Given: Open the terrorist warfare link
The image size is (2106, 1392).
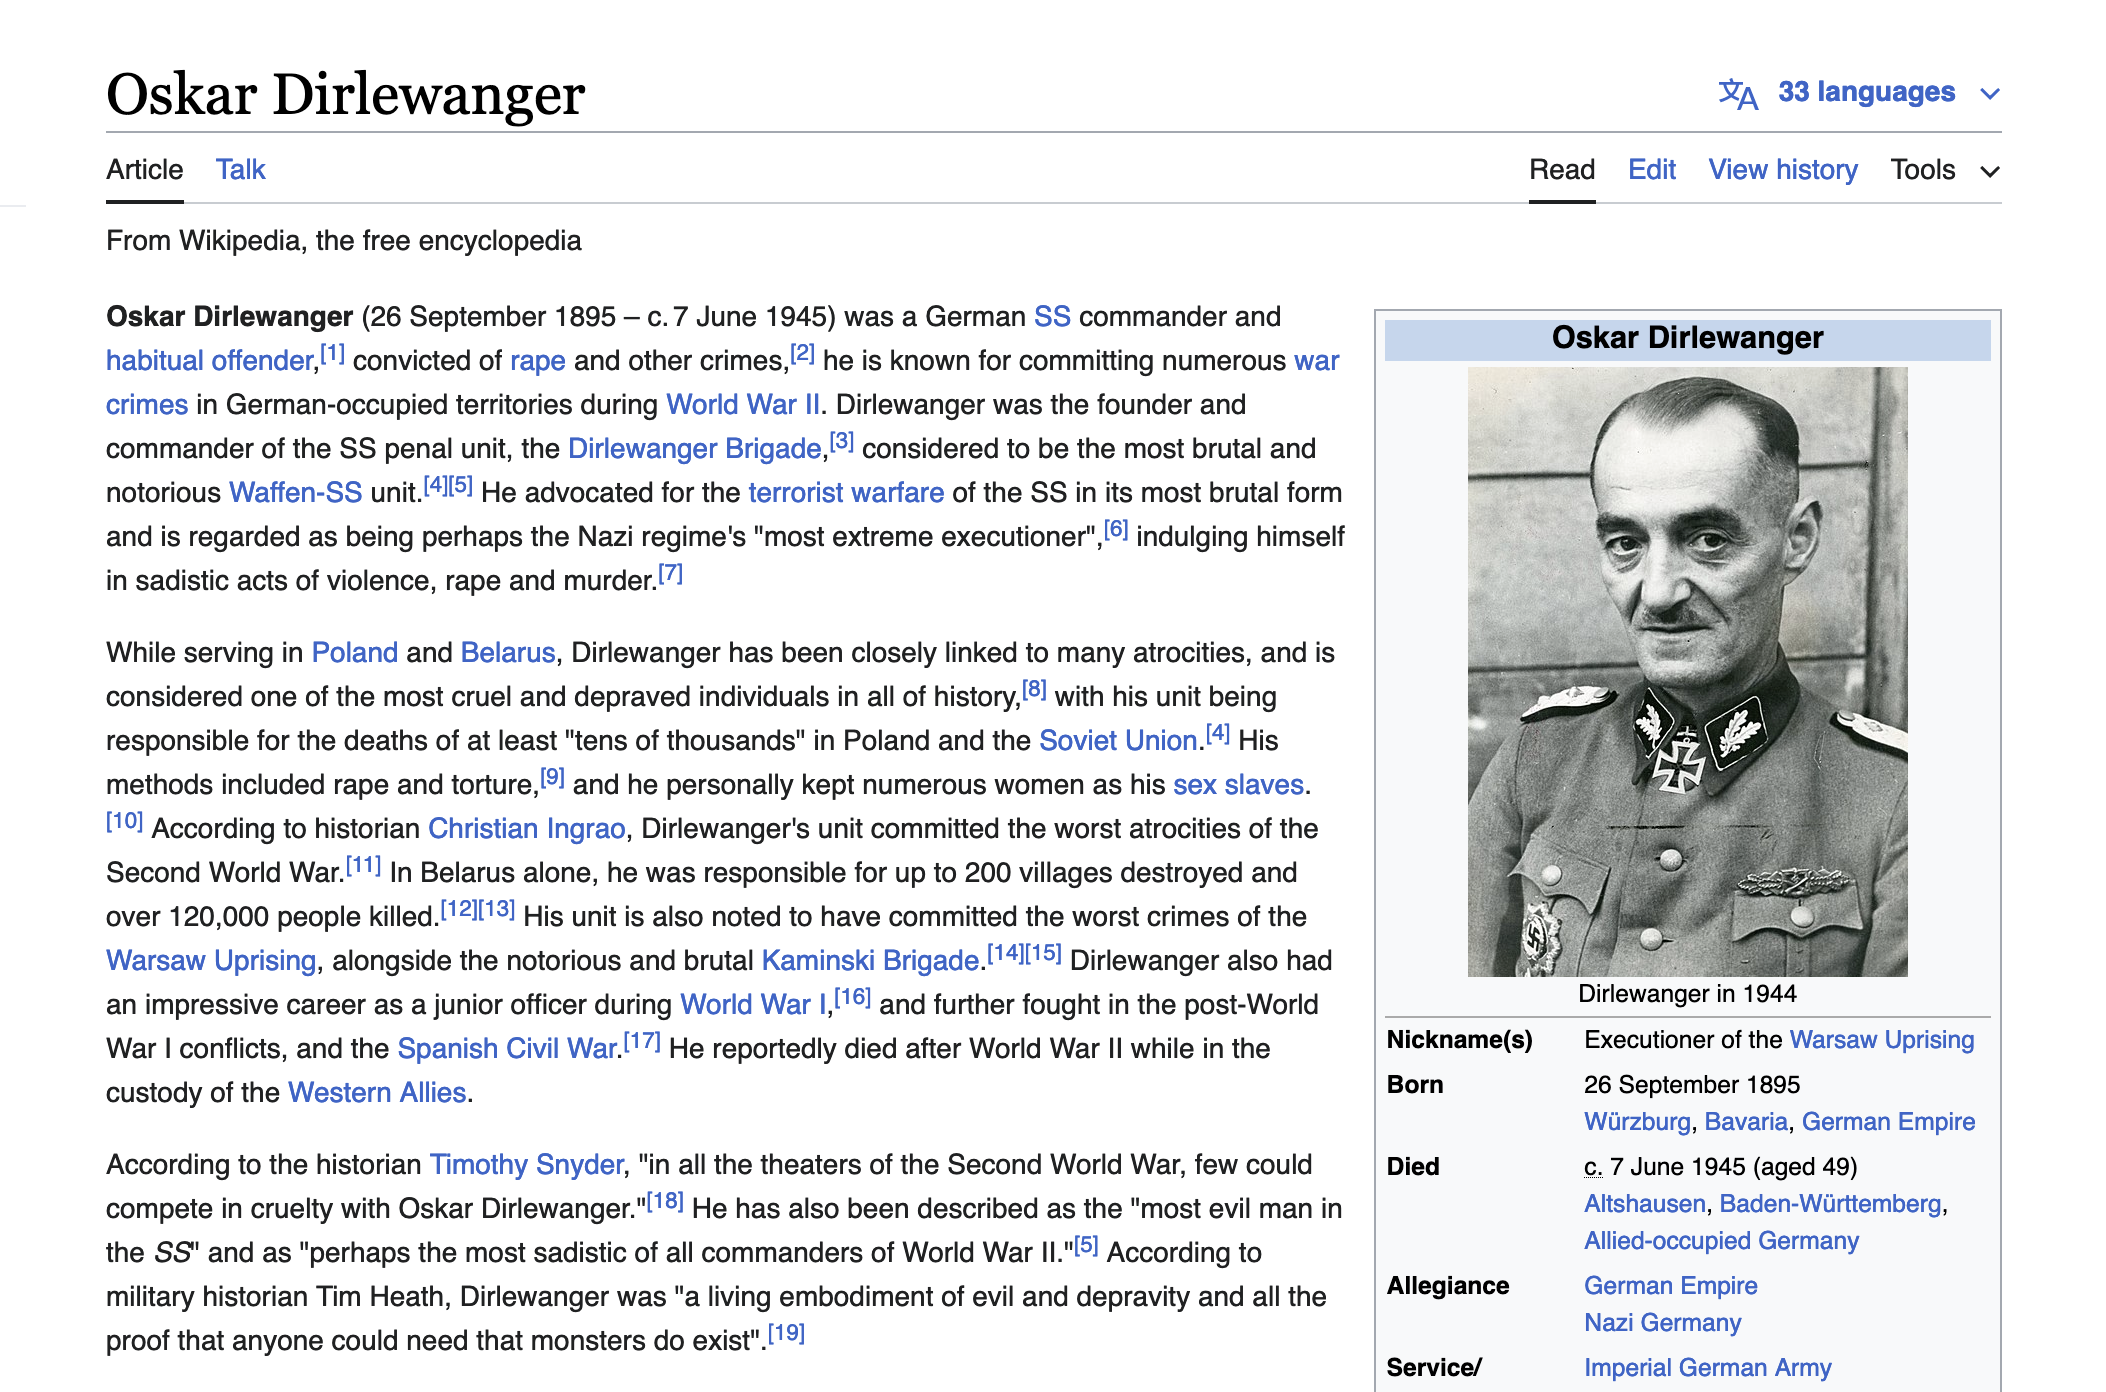Looking at the screenshot, I should 846,493.
